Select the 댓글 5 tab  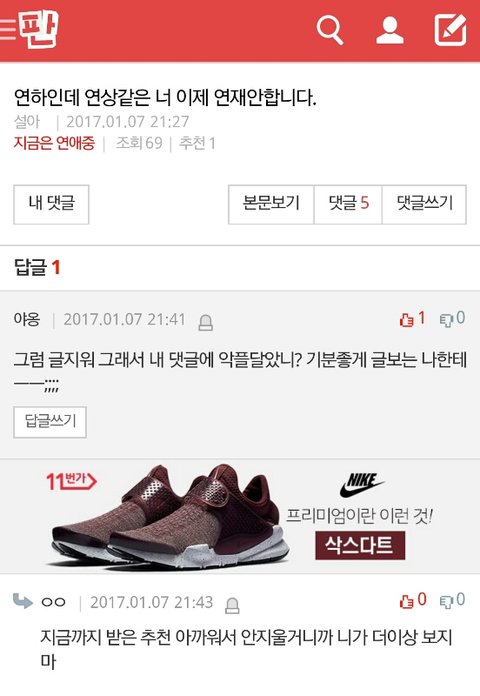tap(348, 204)
